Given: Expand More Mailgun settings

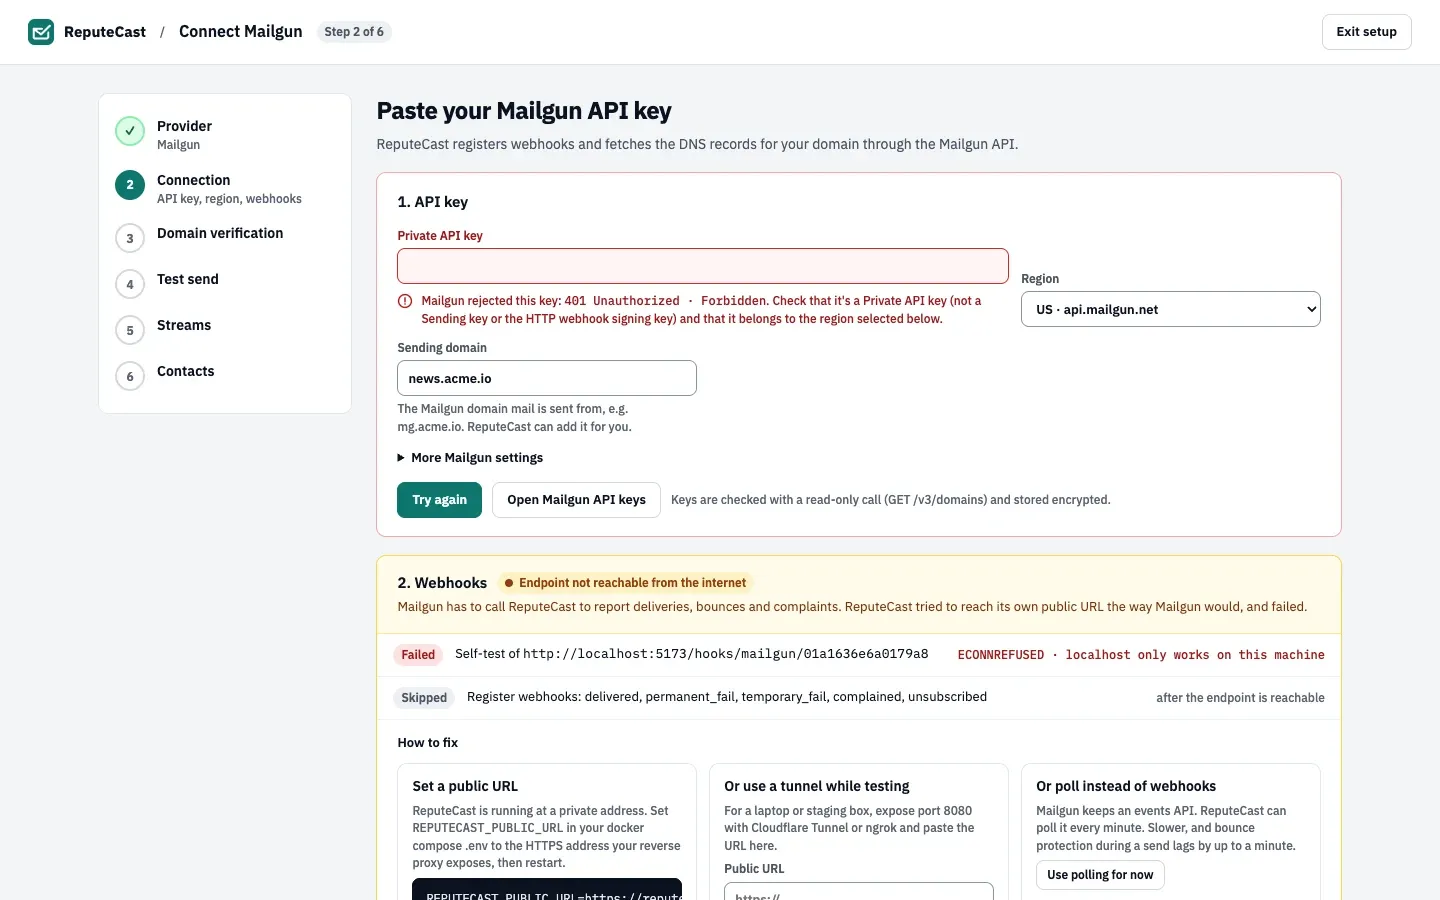Looking at the screenshot, I should click(x=470, y=458).
